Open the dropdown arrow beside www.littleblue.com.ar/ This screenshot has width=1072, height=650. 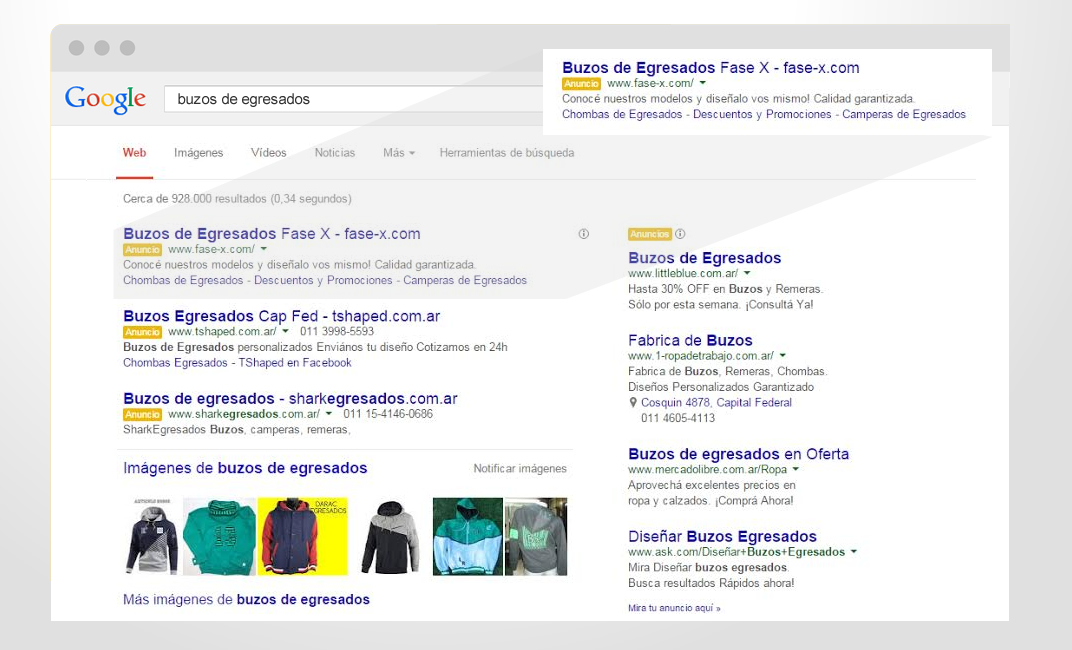(747, 273)
